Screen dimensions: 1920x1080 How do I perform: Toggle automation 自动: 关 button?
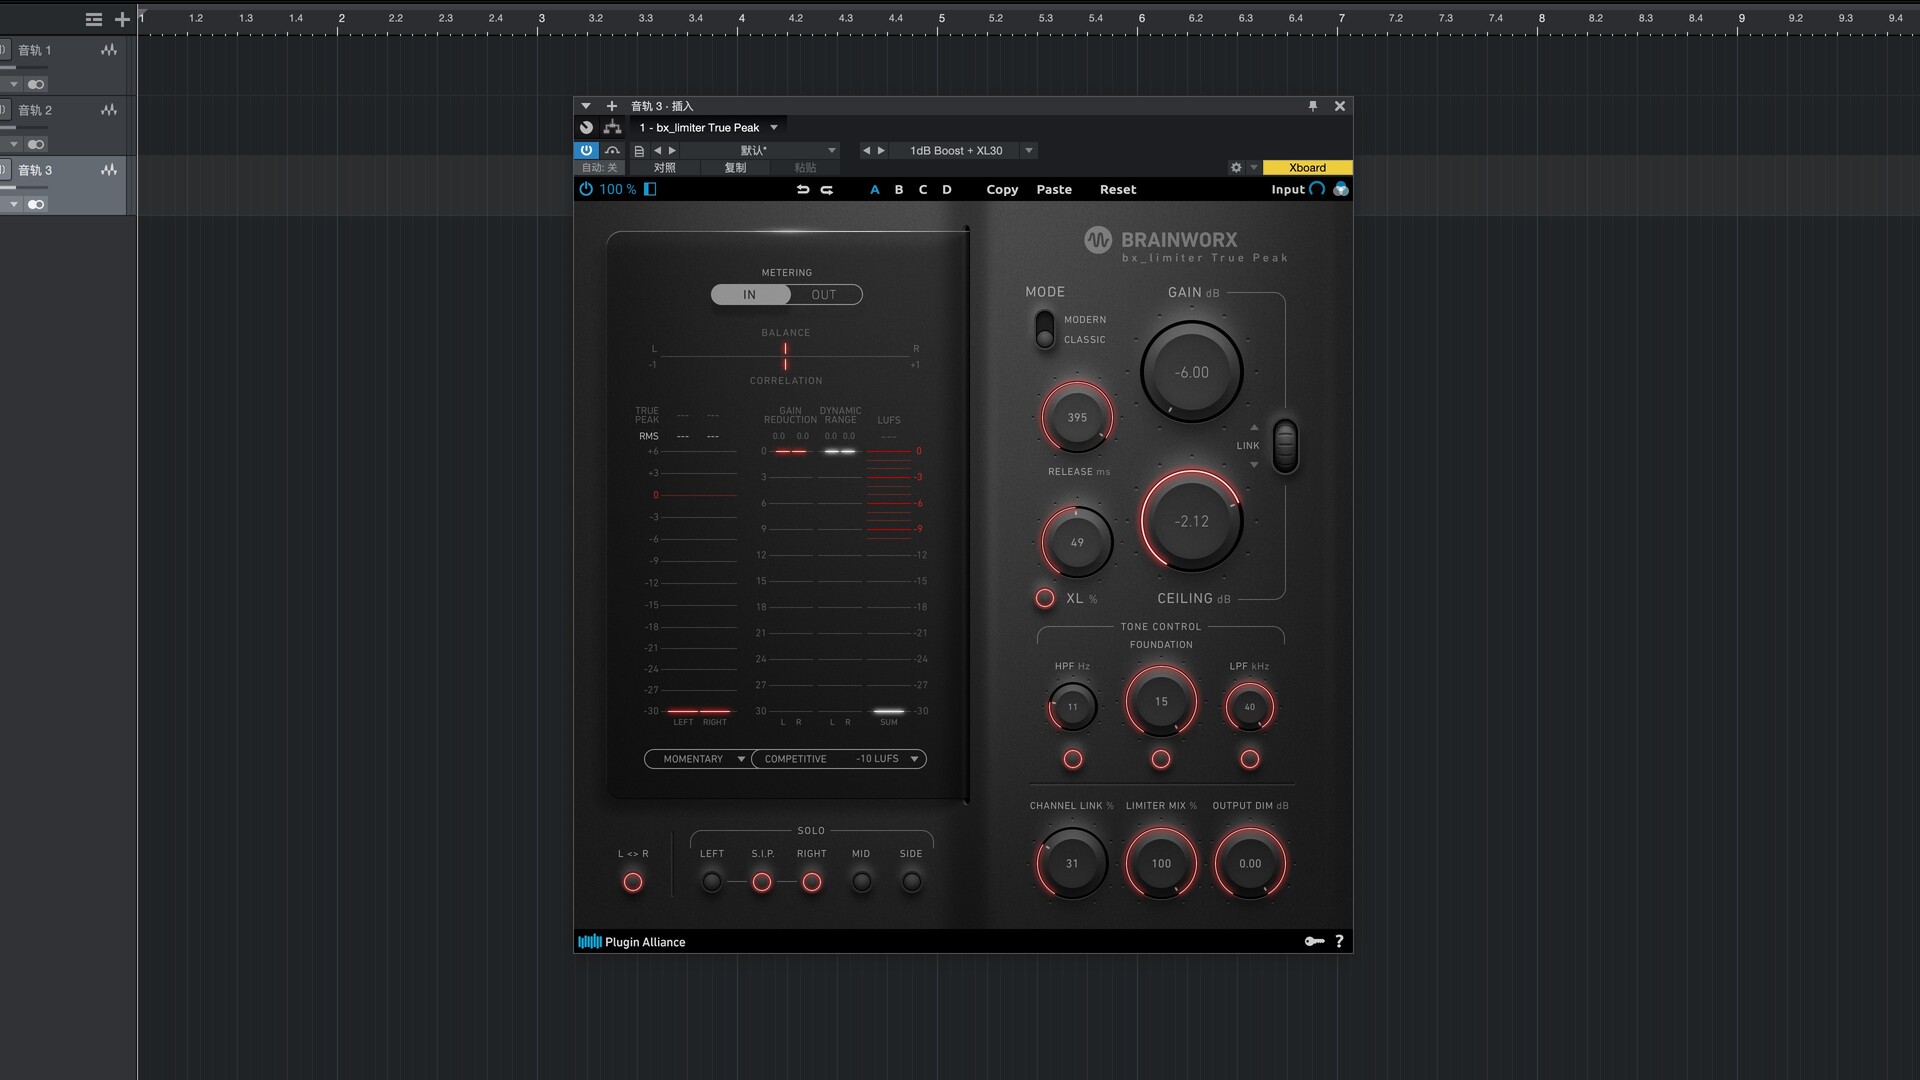(600, 168)
